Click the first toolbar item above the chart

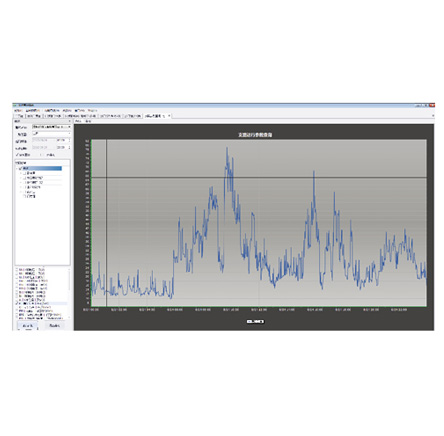tap(78, 121)
